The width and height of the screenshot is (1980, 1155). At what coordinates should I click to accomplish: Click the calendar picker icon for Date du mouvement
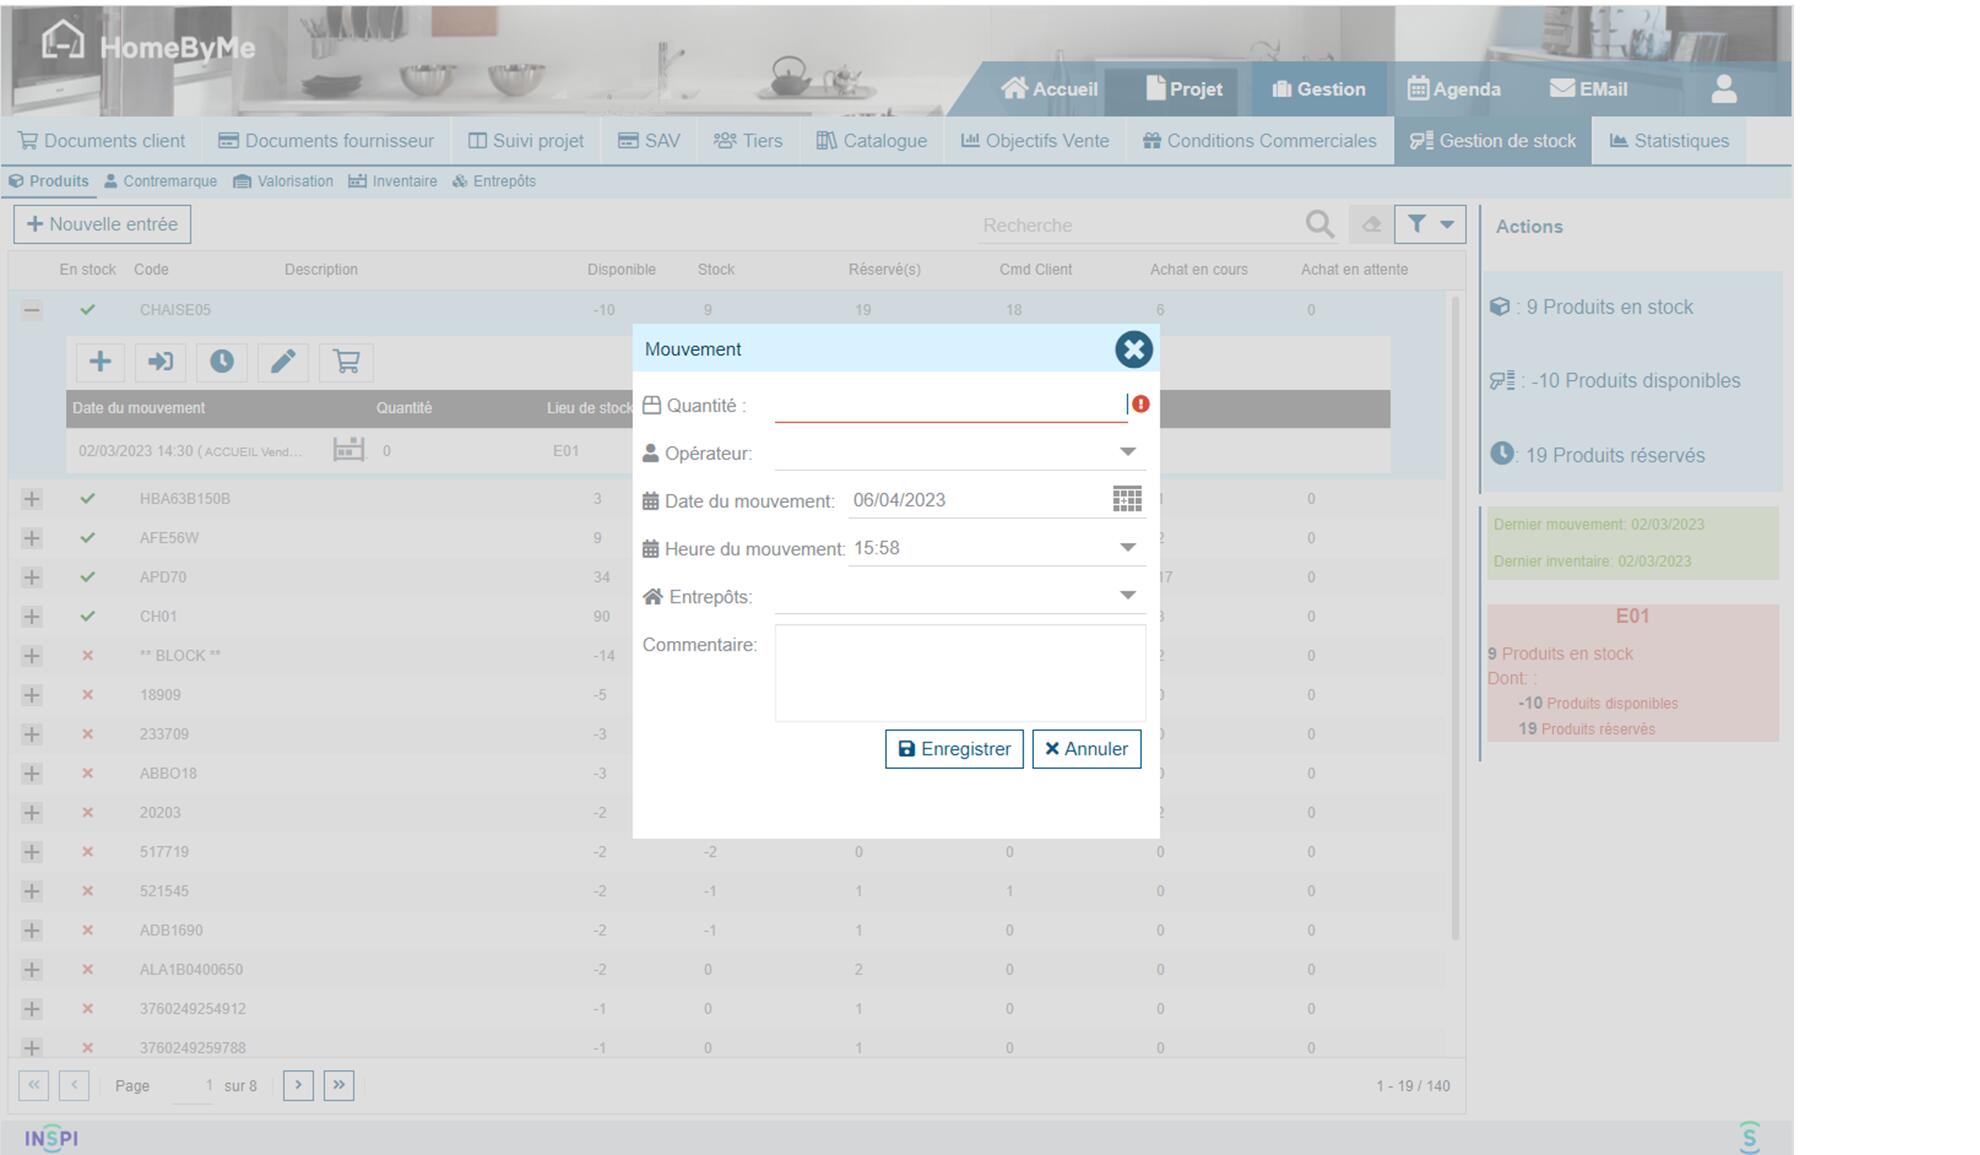click(x=1127, y=500)
